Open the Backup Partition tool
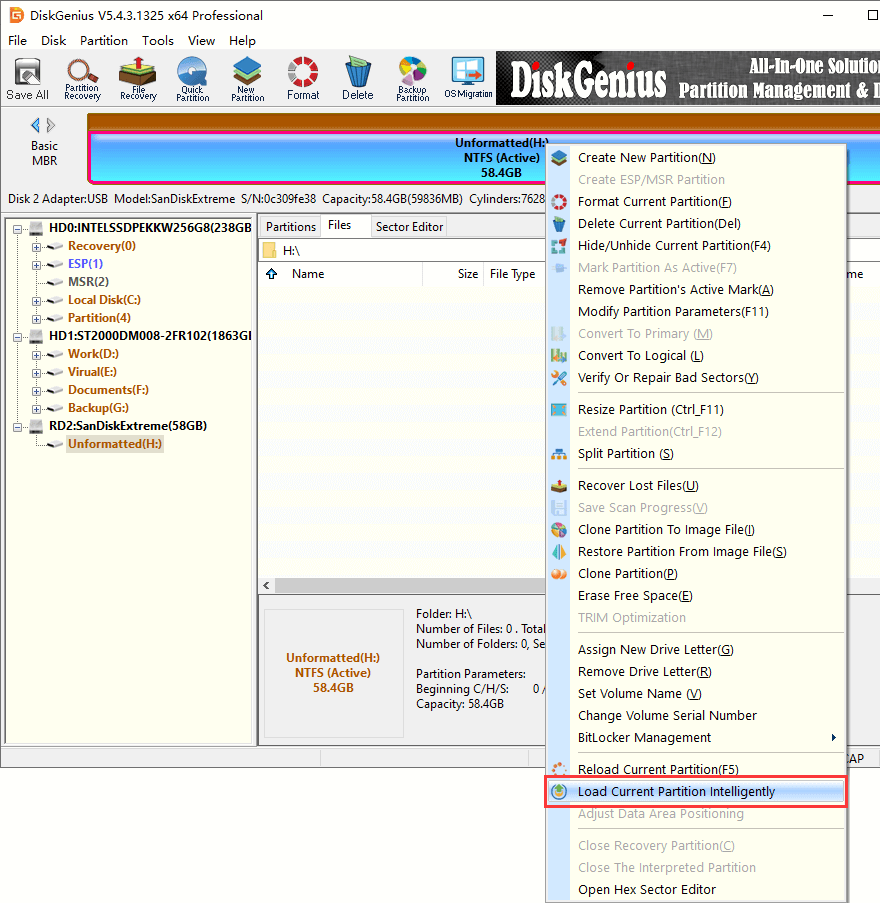The height and width of the screenshot is (903, 880). point(412,79)
